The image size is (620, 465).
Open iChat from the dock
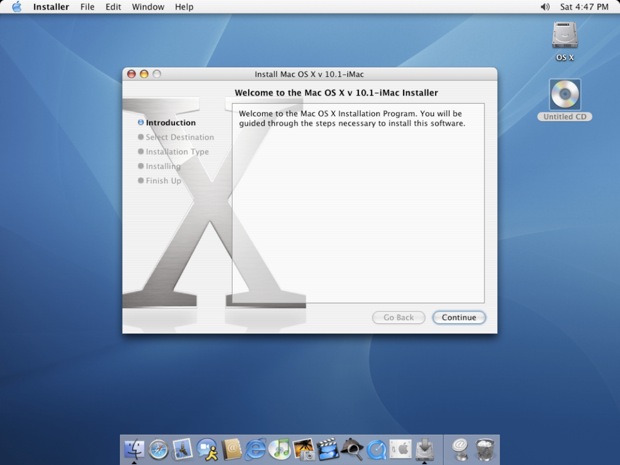click(x=207, y=450)
